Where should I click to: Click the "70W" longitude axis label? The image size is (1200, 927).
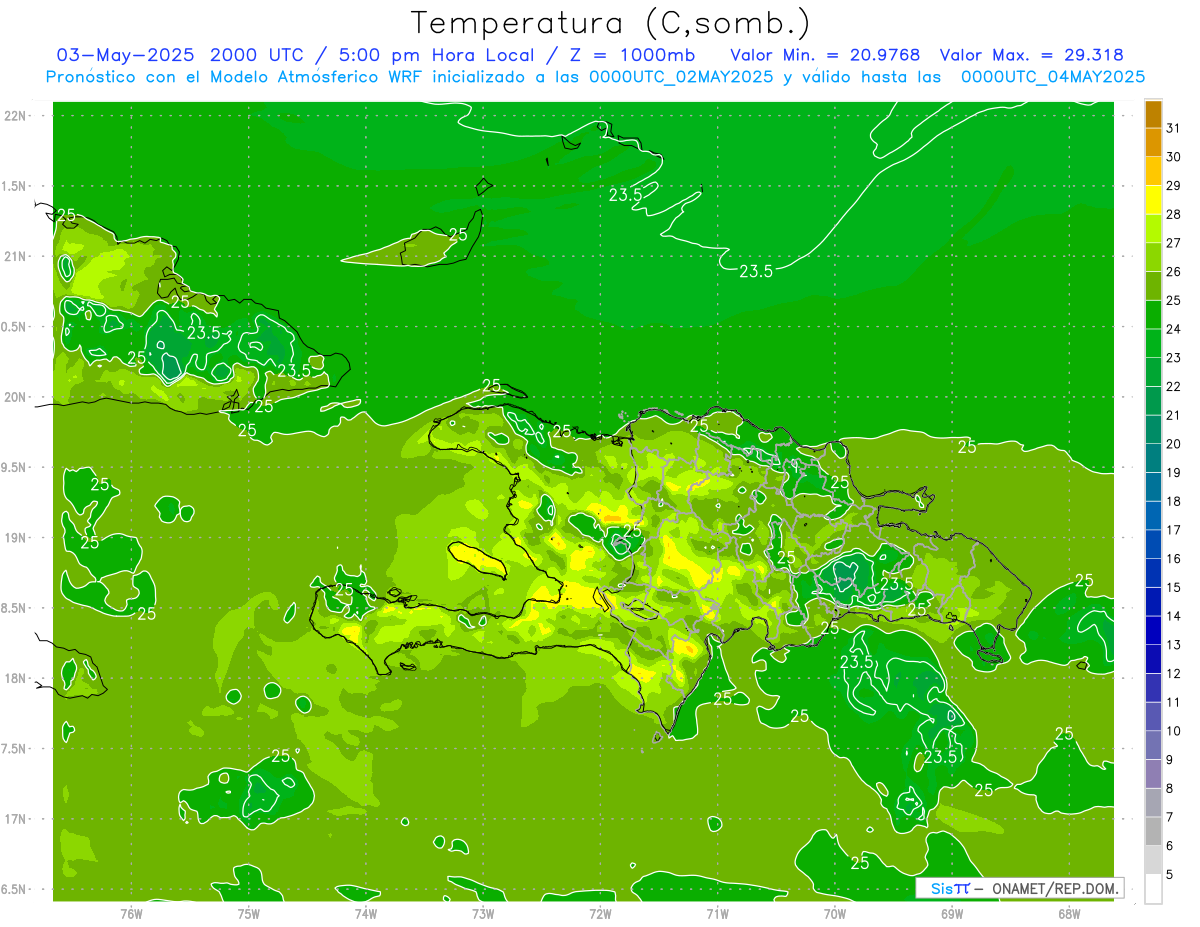click(x=835, y=913)
